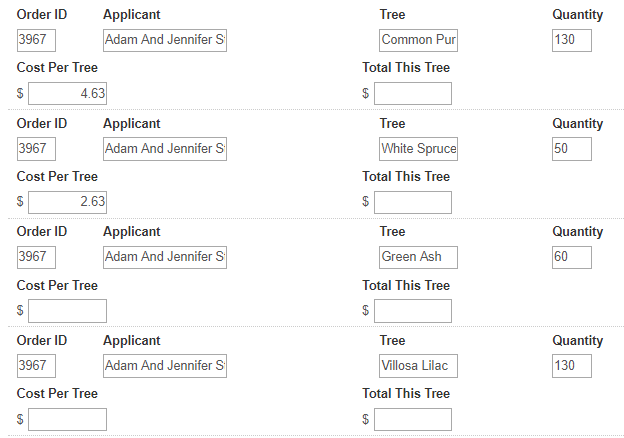Click Total This Tree field for Green Ash
Screen dimensions: 624x438
click(x=413, y=311)
